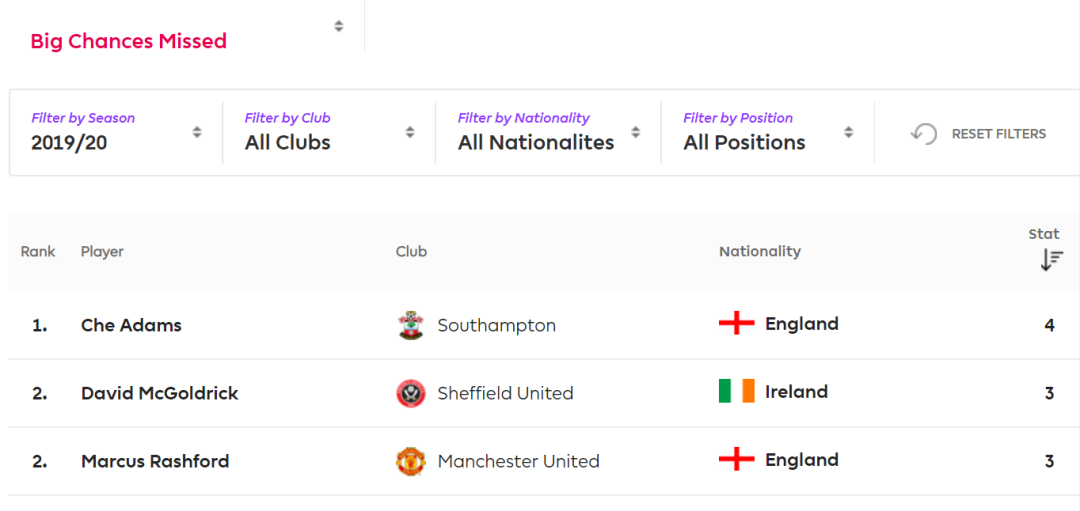1080x511 pixels.
Task: Click the RESET FILTERS button
Action: pos(978,134)
